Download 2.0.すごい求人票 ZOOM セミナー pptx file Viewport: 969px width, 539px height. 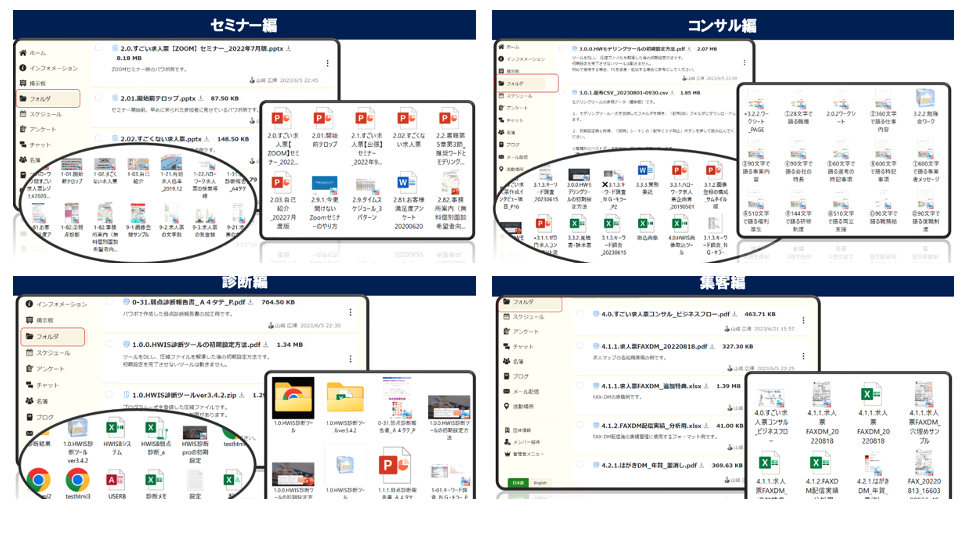pos(289,48)
